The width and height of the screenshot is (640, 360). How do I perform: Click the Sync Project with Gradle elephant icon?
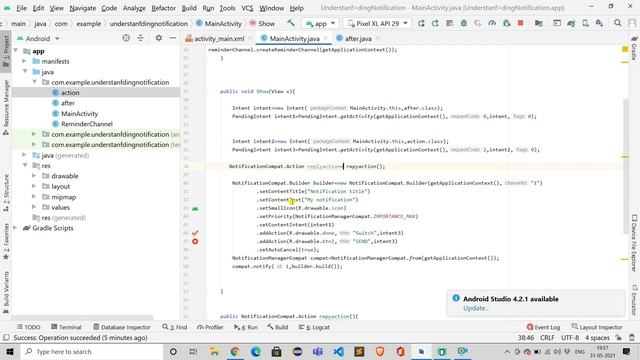click(x=571, y=23)
